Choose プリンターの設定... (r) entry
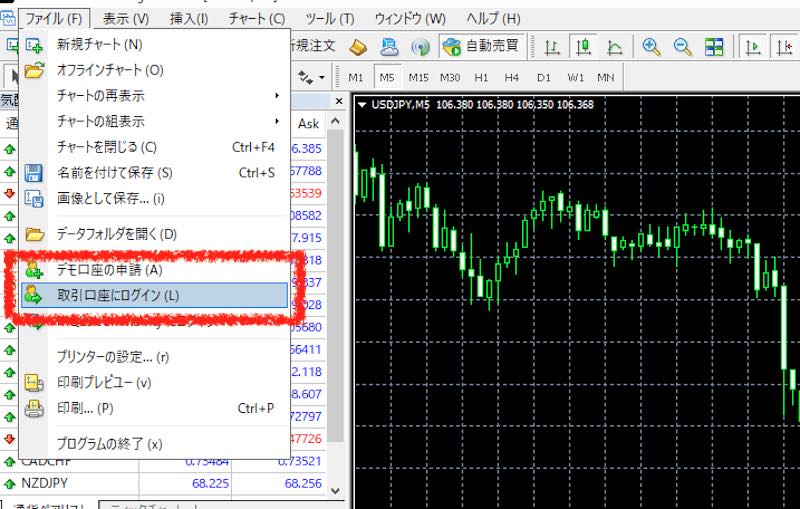 [155, 357]
